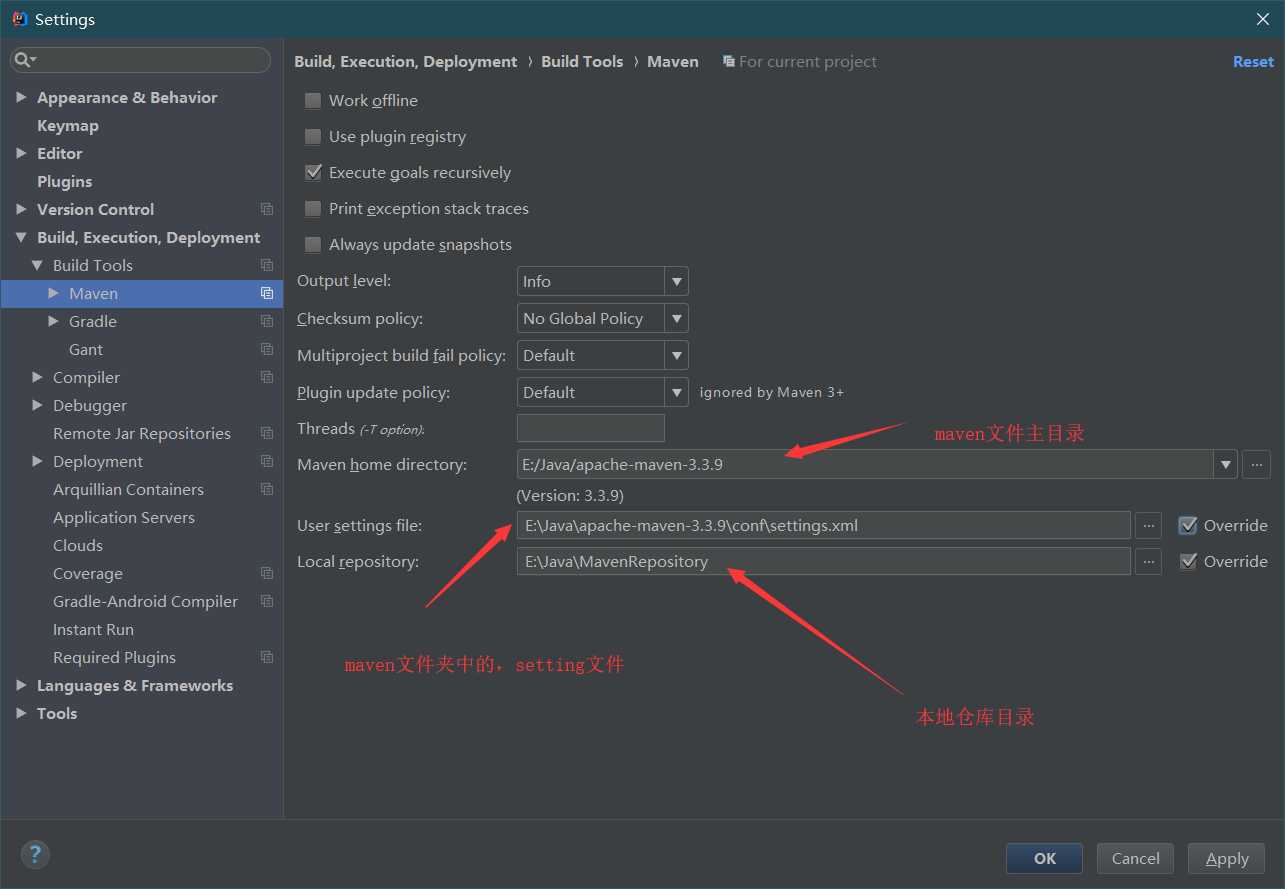Click the User settings file path field
This screenshot has width=1285, height=889.
824,525
